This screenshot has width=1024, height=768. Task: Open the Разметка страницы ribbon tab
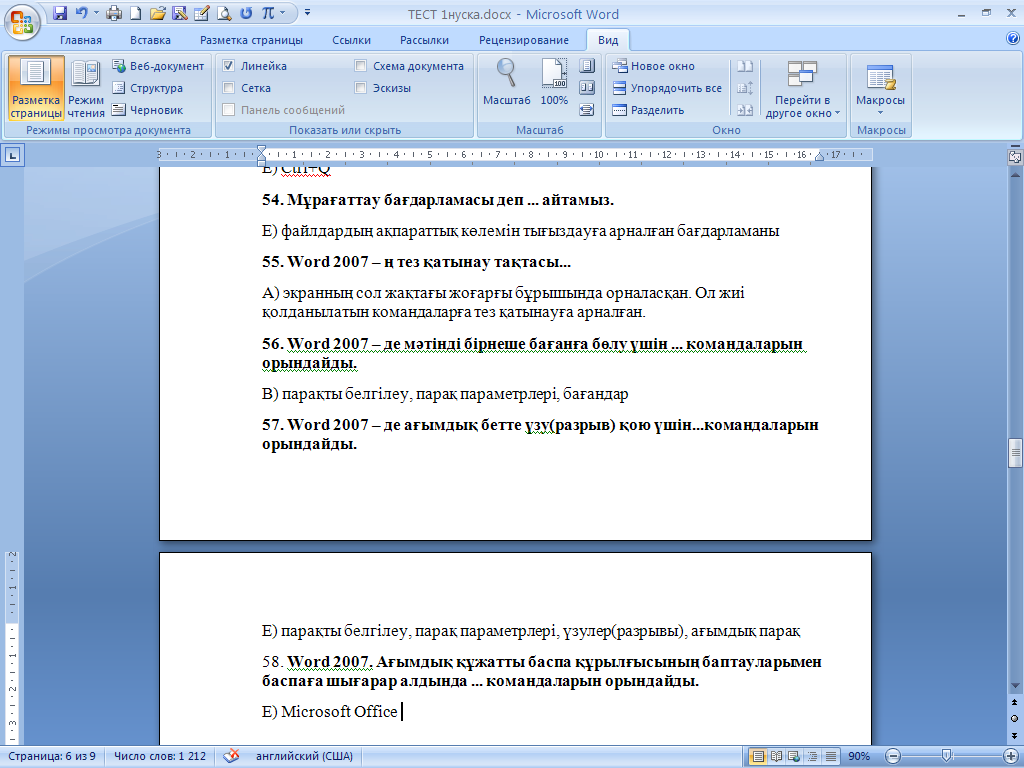(x=251, y=40)
